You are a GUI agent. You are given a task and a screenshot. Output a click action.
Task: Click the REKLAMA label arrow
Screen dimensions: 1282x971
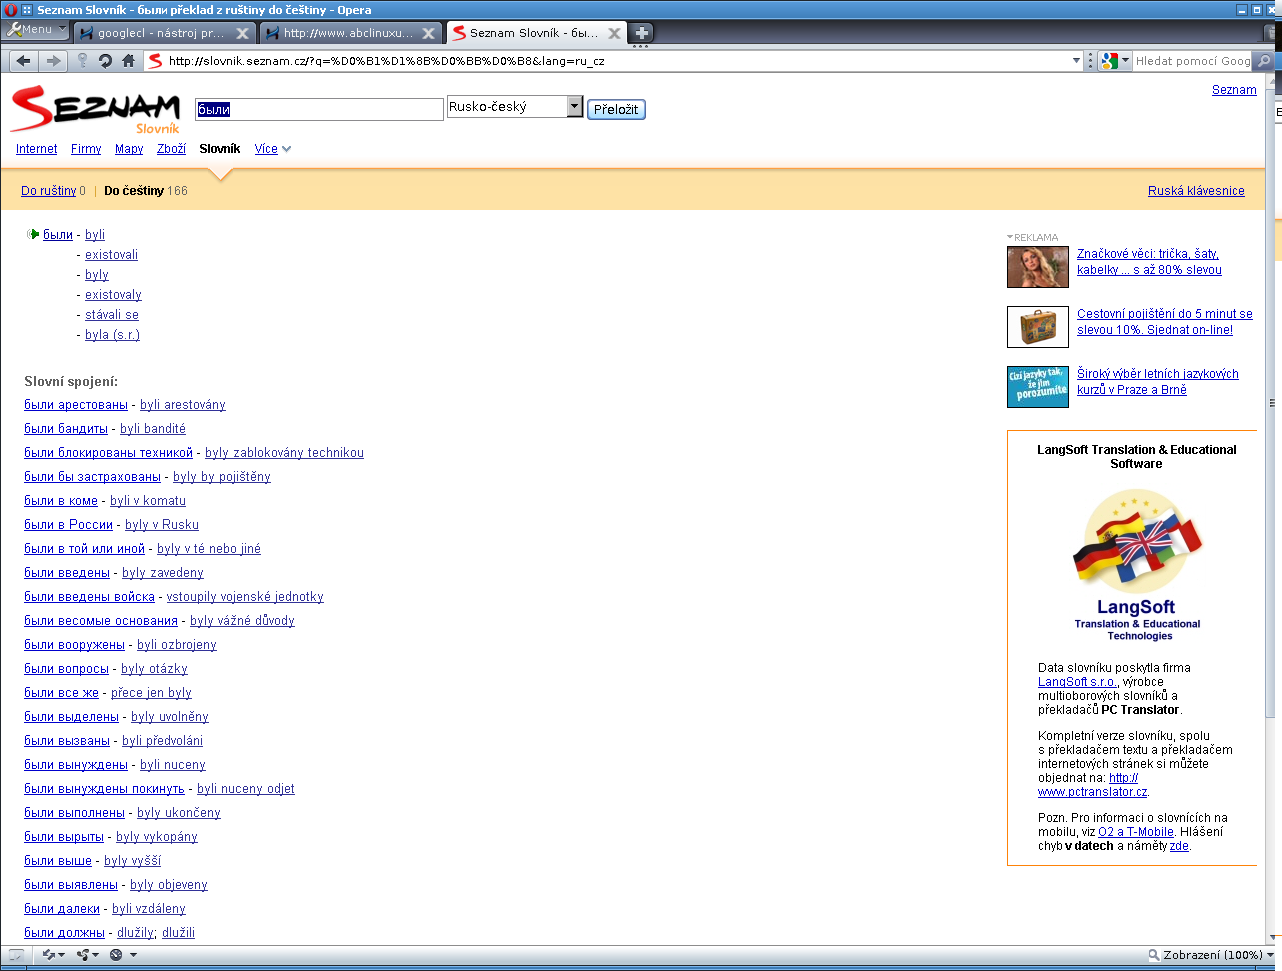1010,238
